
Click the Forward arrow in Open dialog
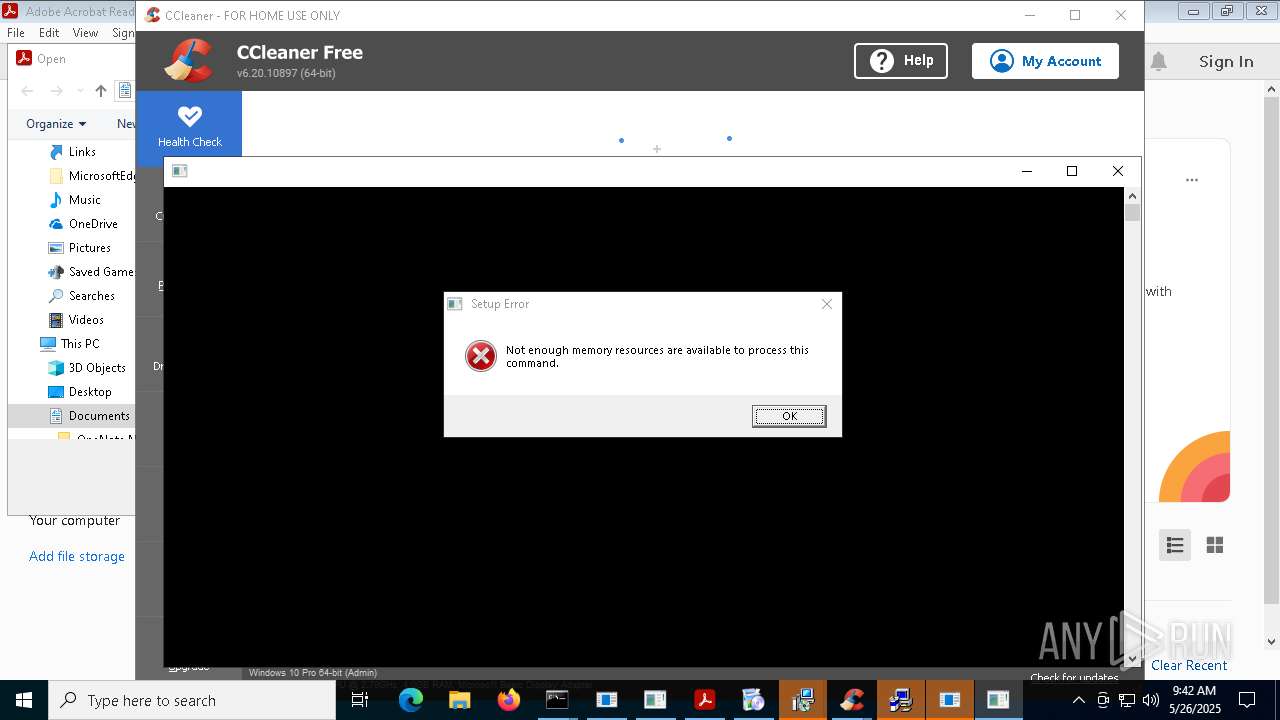click(x=57, y=91)
